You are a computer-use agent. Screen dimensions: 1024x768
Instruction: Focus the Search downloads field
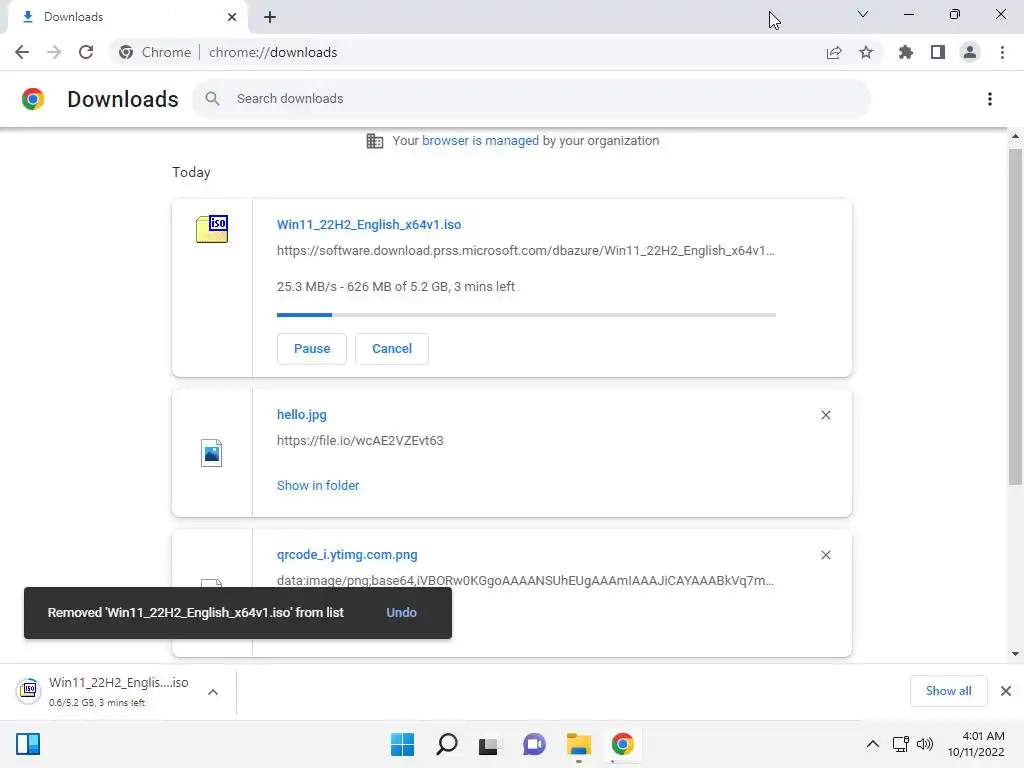coord(531,99)
